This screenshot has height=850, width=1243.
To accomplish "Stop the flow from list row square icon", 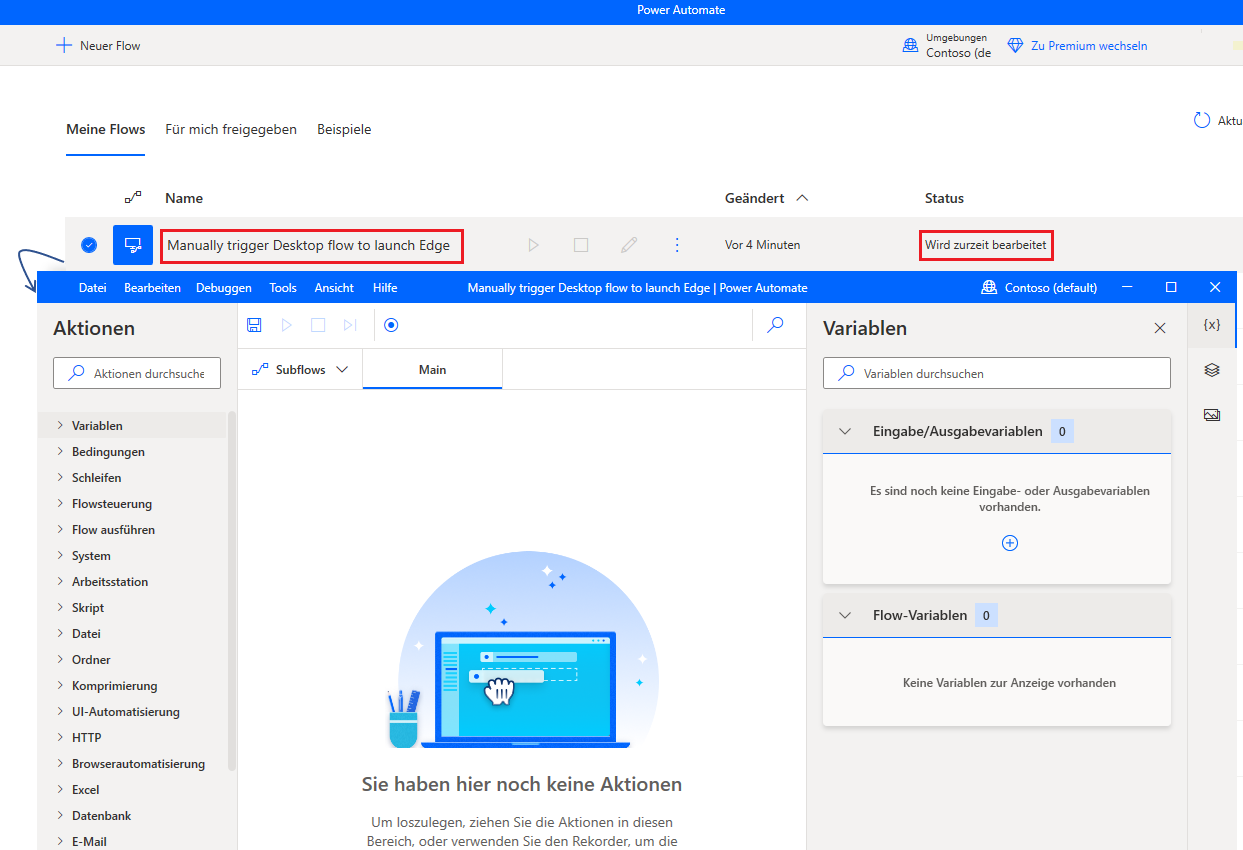I will pyautogui.click(x=581, y=245).
